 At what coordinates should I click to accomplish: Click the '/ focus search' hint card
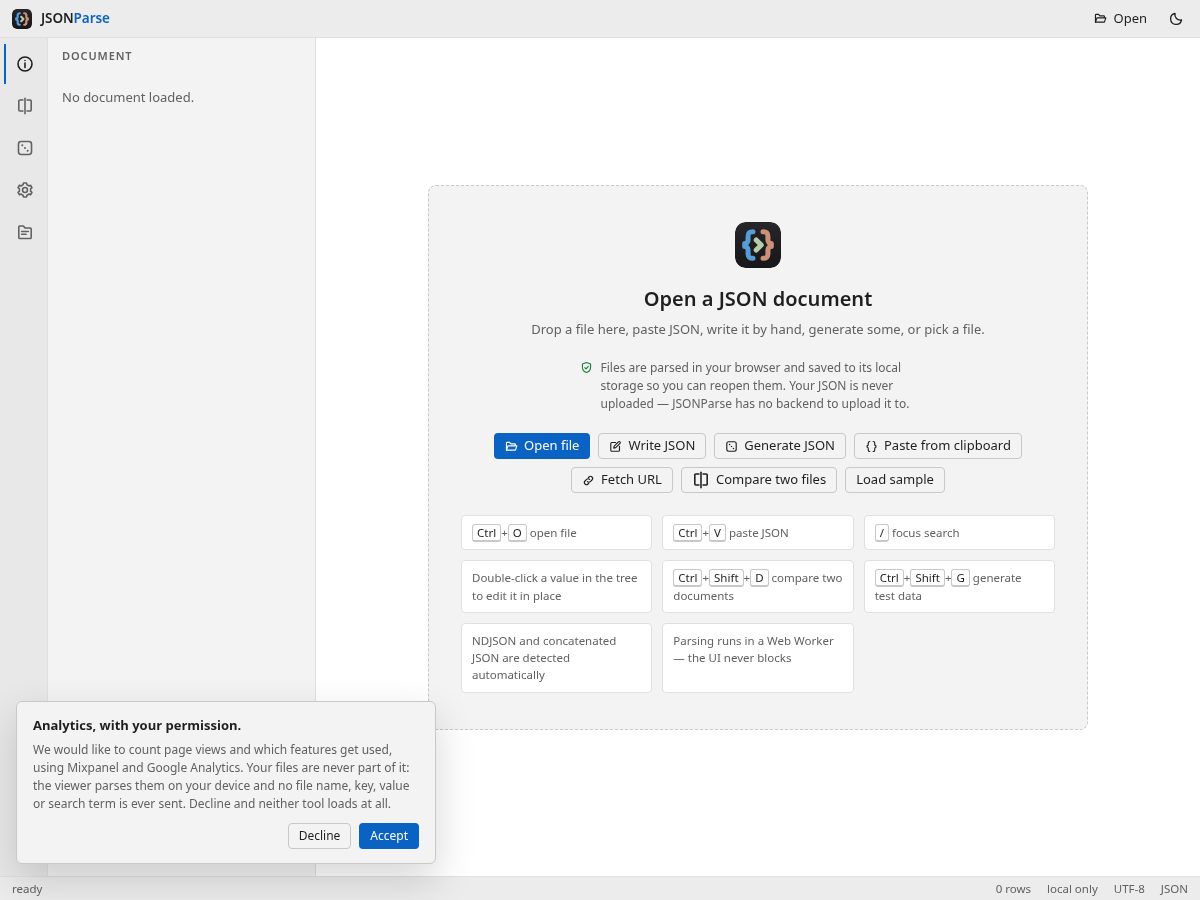click(959, 533)
